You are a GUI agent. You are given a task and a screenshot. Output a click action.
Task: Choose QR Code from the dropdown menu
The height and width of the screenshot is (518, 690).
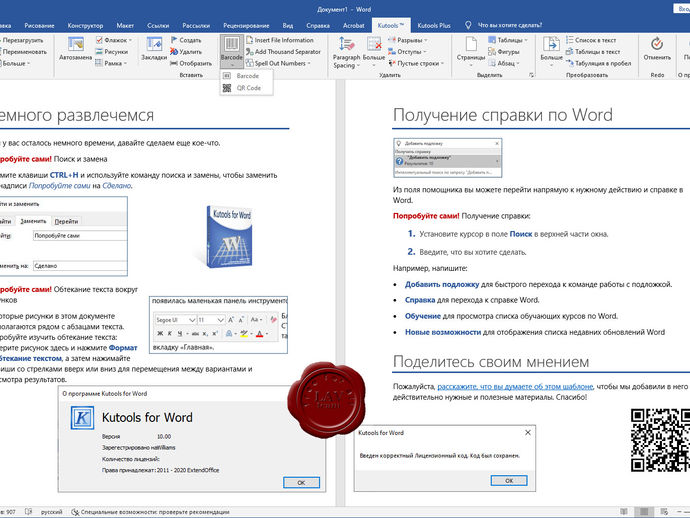248,88
